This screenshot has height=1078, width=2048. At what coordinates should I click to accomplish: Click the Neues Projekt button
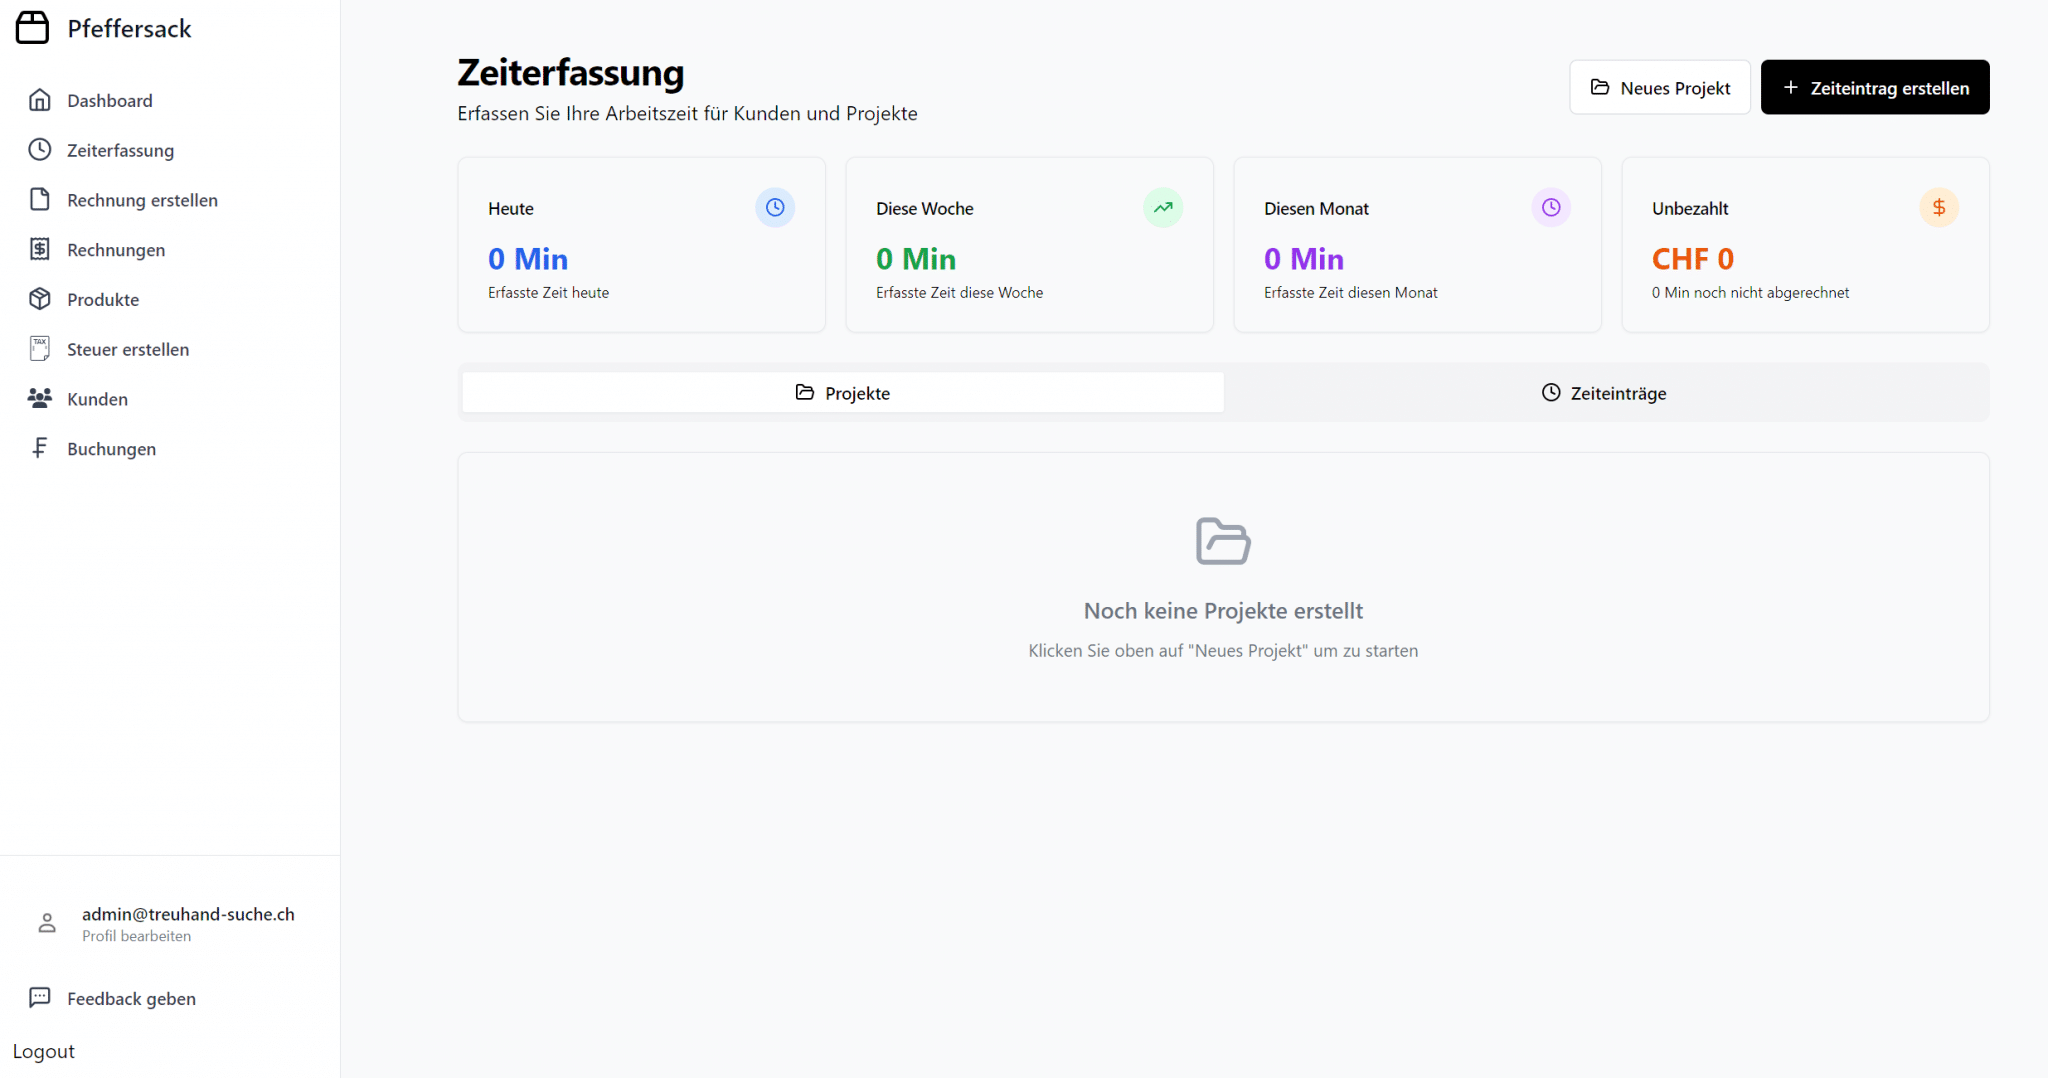(x=1660, y=88)
